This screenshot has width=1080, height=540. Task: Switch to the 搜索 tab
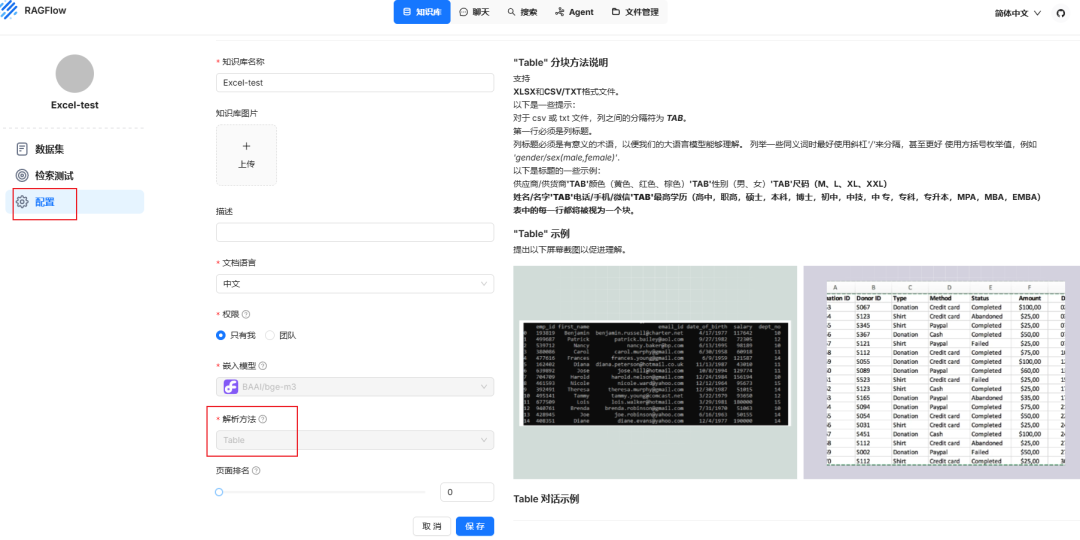(522, 12)
